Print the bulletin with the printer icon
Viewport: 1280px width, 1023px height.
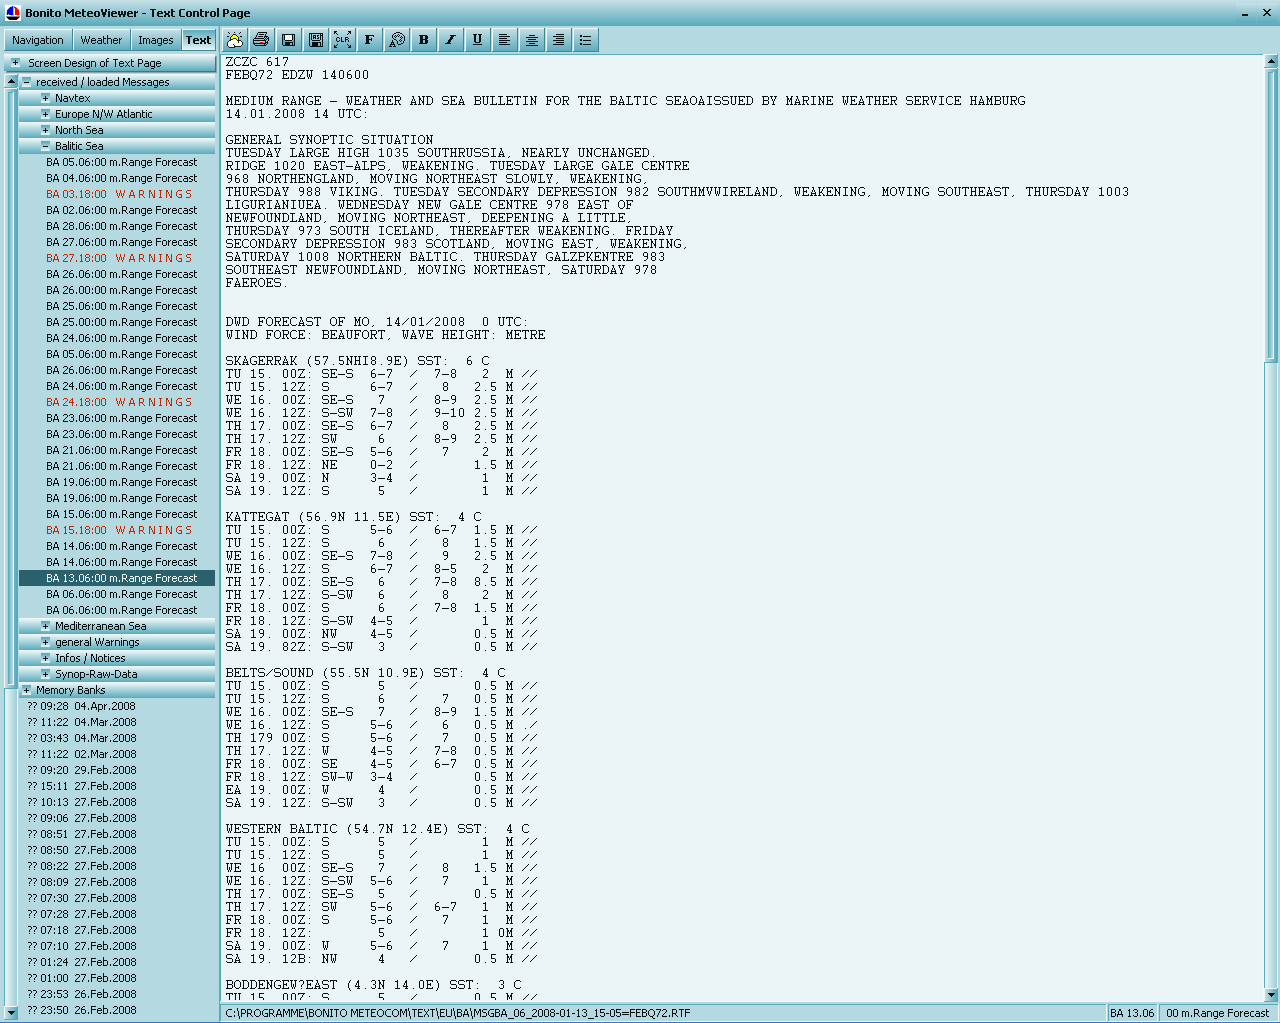click(261, 40)
